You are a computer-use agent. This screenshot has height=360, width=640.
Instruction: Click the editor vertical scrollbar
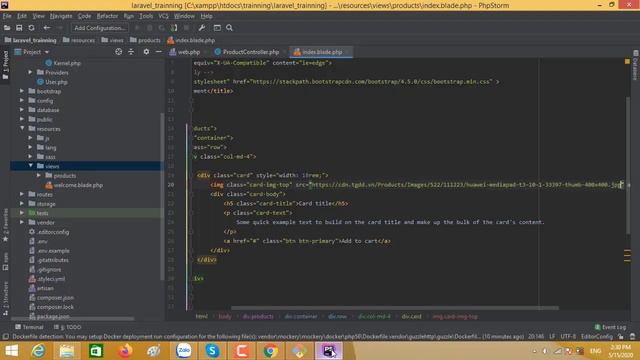[628, 165]
